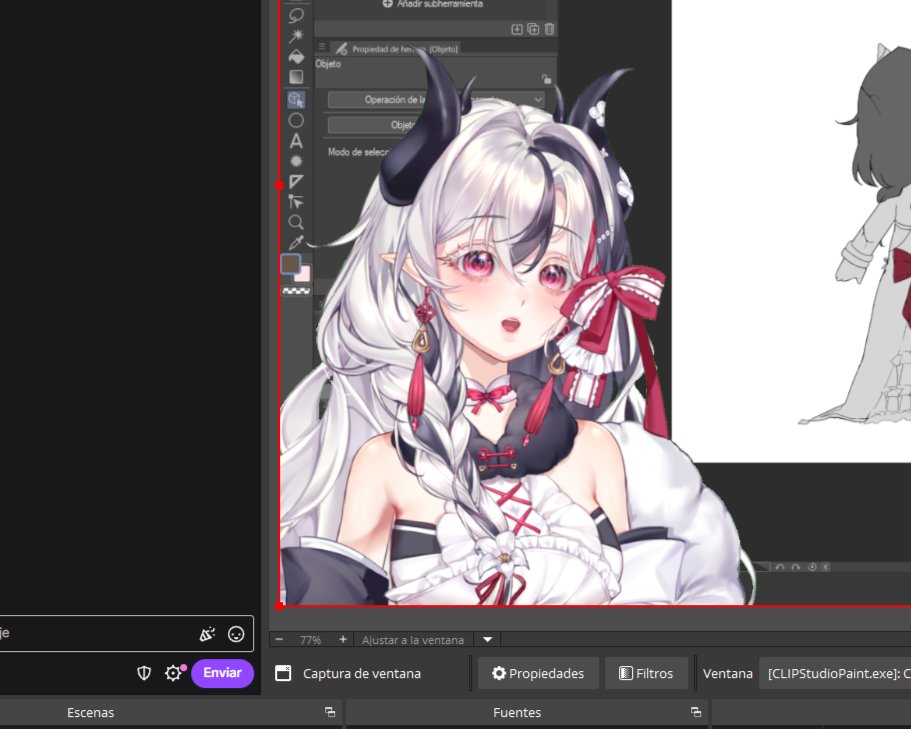Image resolution: width=911 pixels, height=729 pixels.
Task: Open Filtros for the source
Action: click(646, 673)
